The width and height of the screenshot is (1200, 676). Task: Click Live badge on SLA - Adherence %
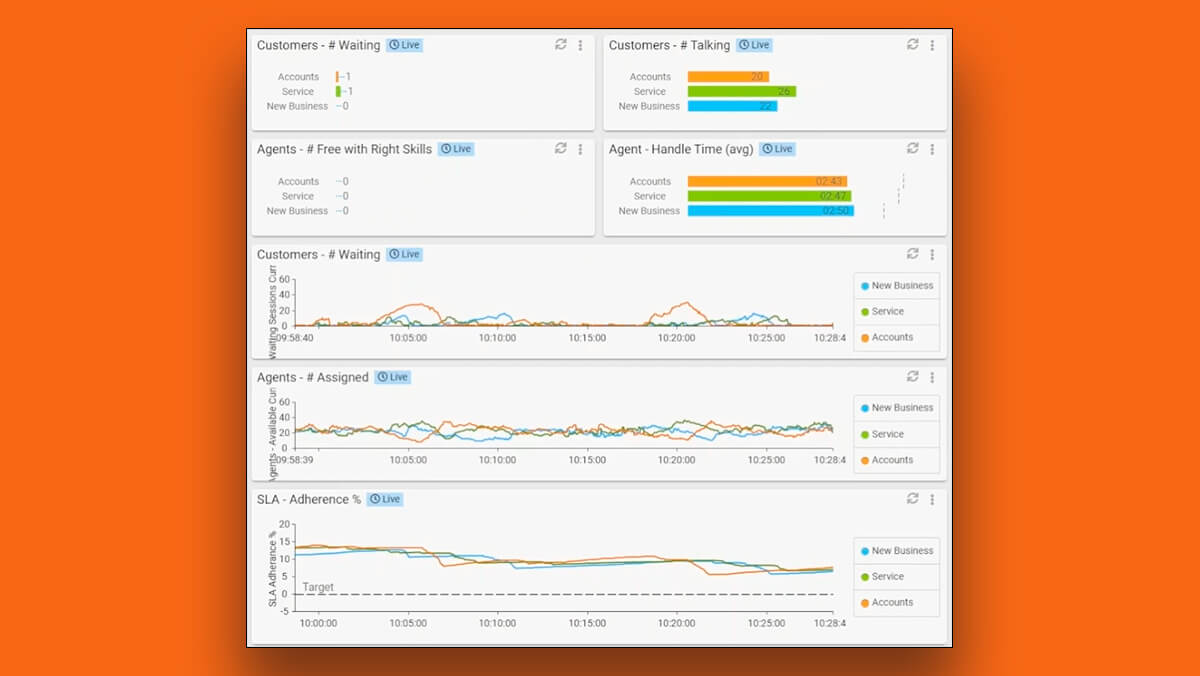coord(385,499)
